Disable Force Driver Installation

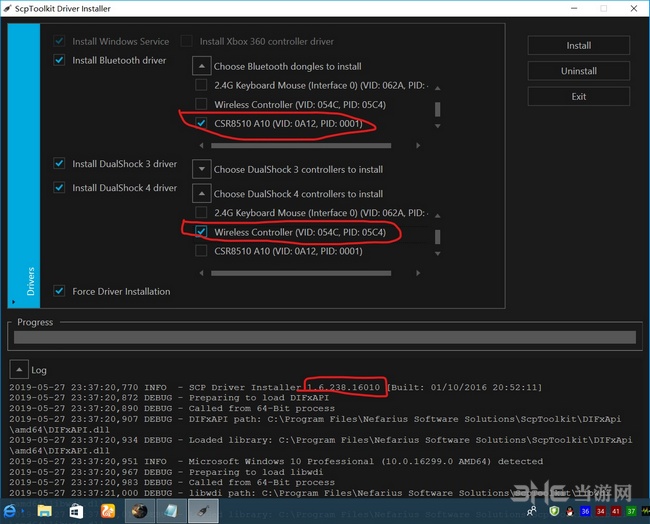(x=59, y=291)
